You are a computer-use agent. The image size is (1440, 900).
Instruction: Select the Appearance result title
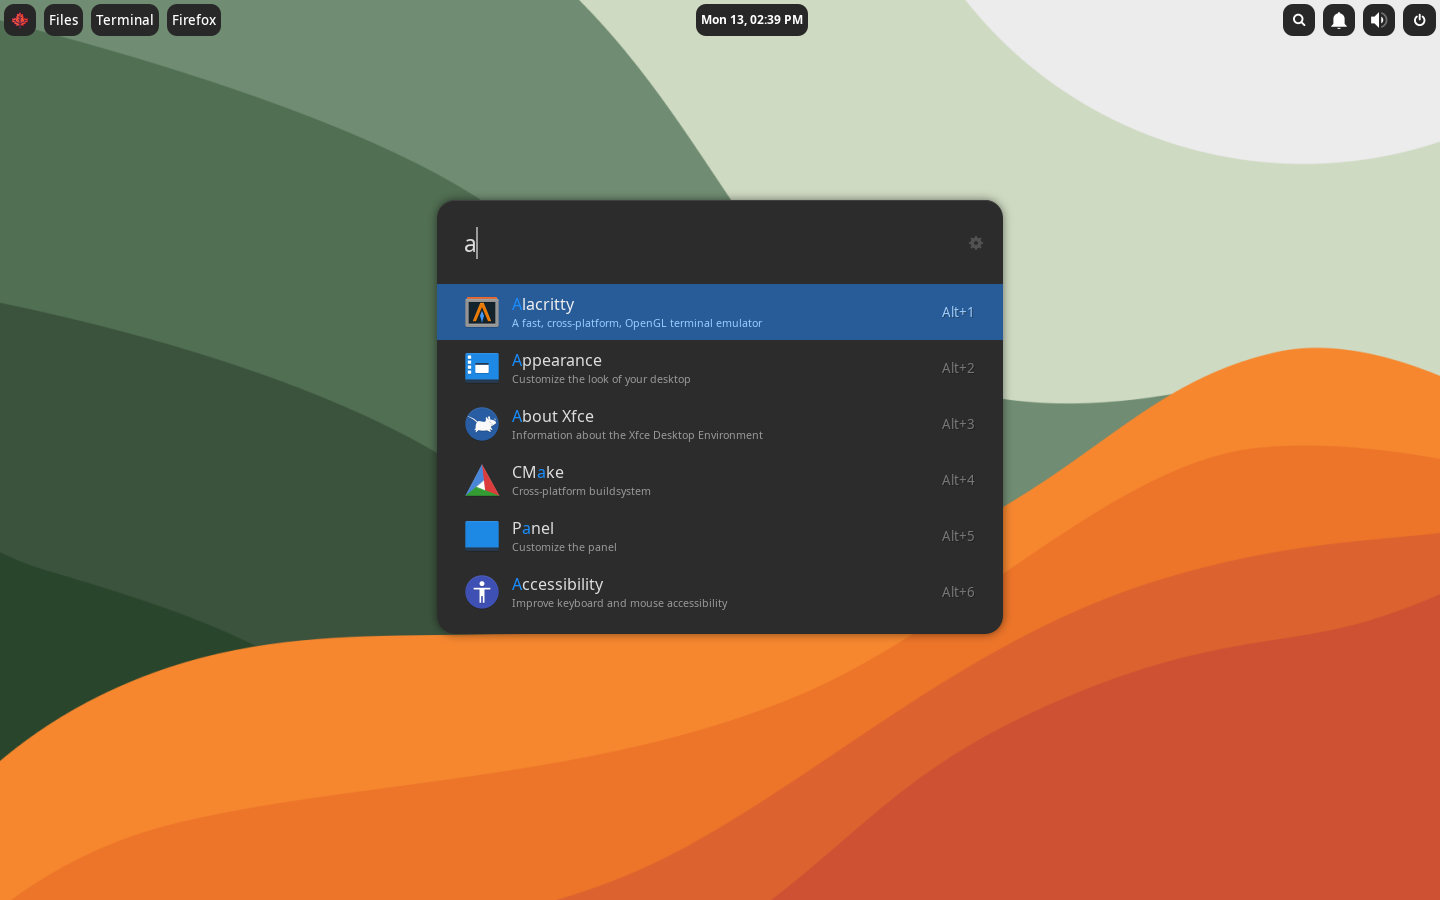557,360
